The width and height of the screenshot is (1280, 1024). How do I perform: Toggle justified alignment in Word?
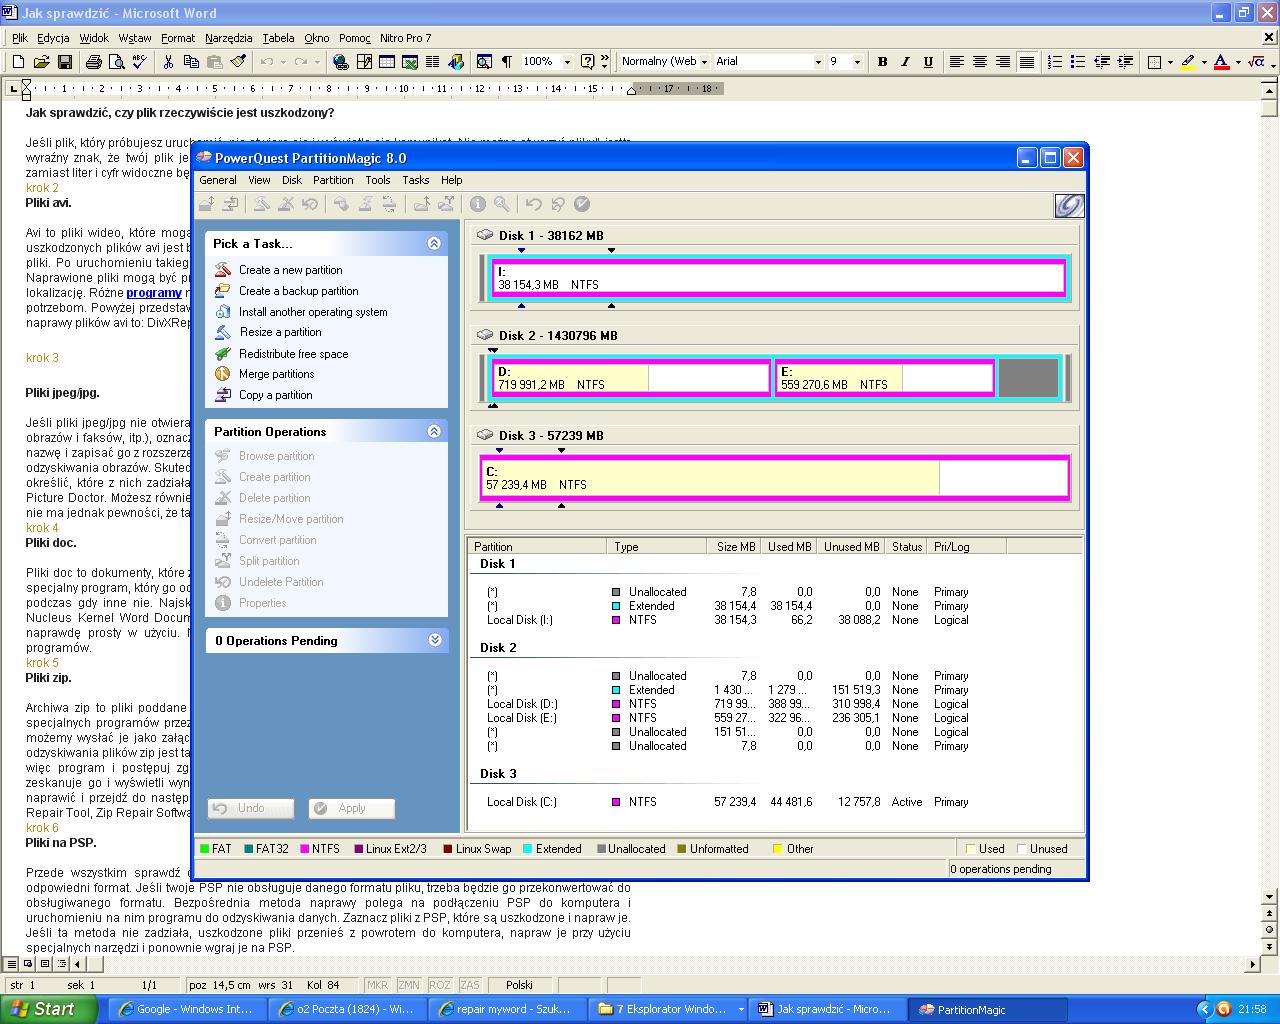[1027, 62]
